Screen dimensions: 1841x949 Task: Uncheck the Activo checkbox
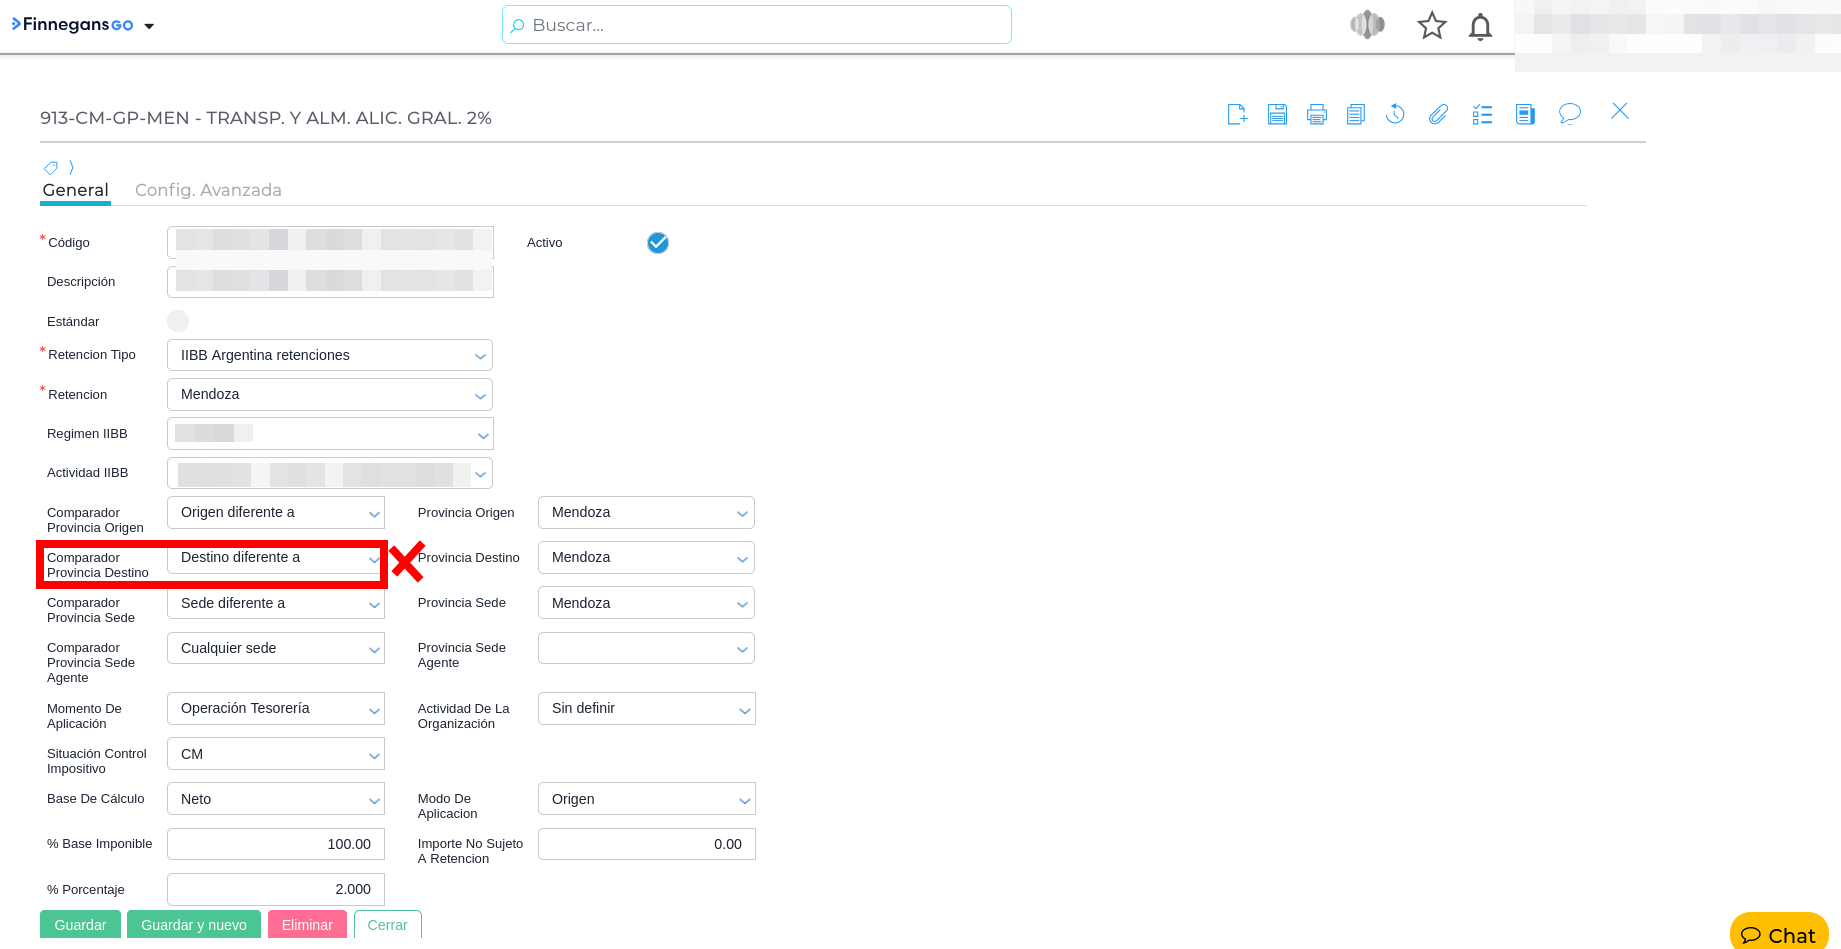coord(657,243)
